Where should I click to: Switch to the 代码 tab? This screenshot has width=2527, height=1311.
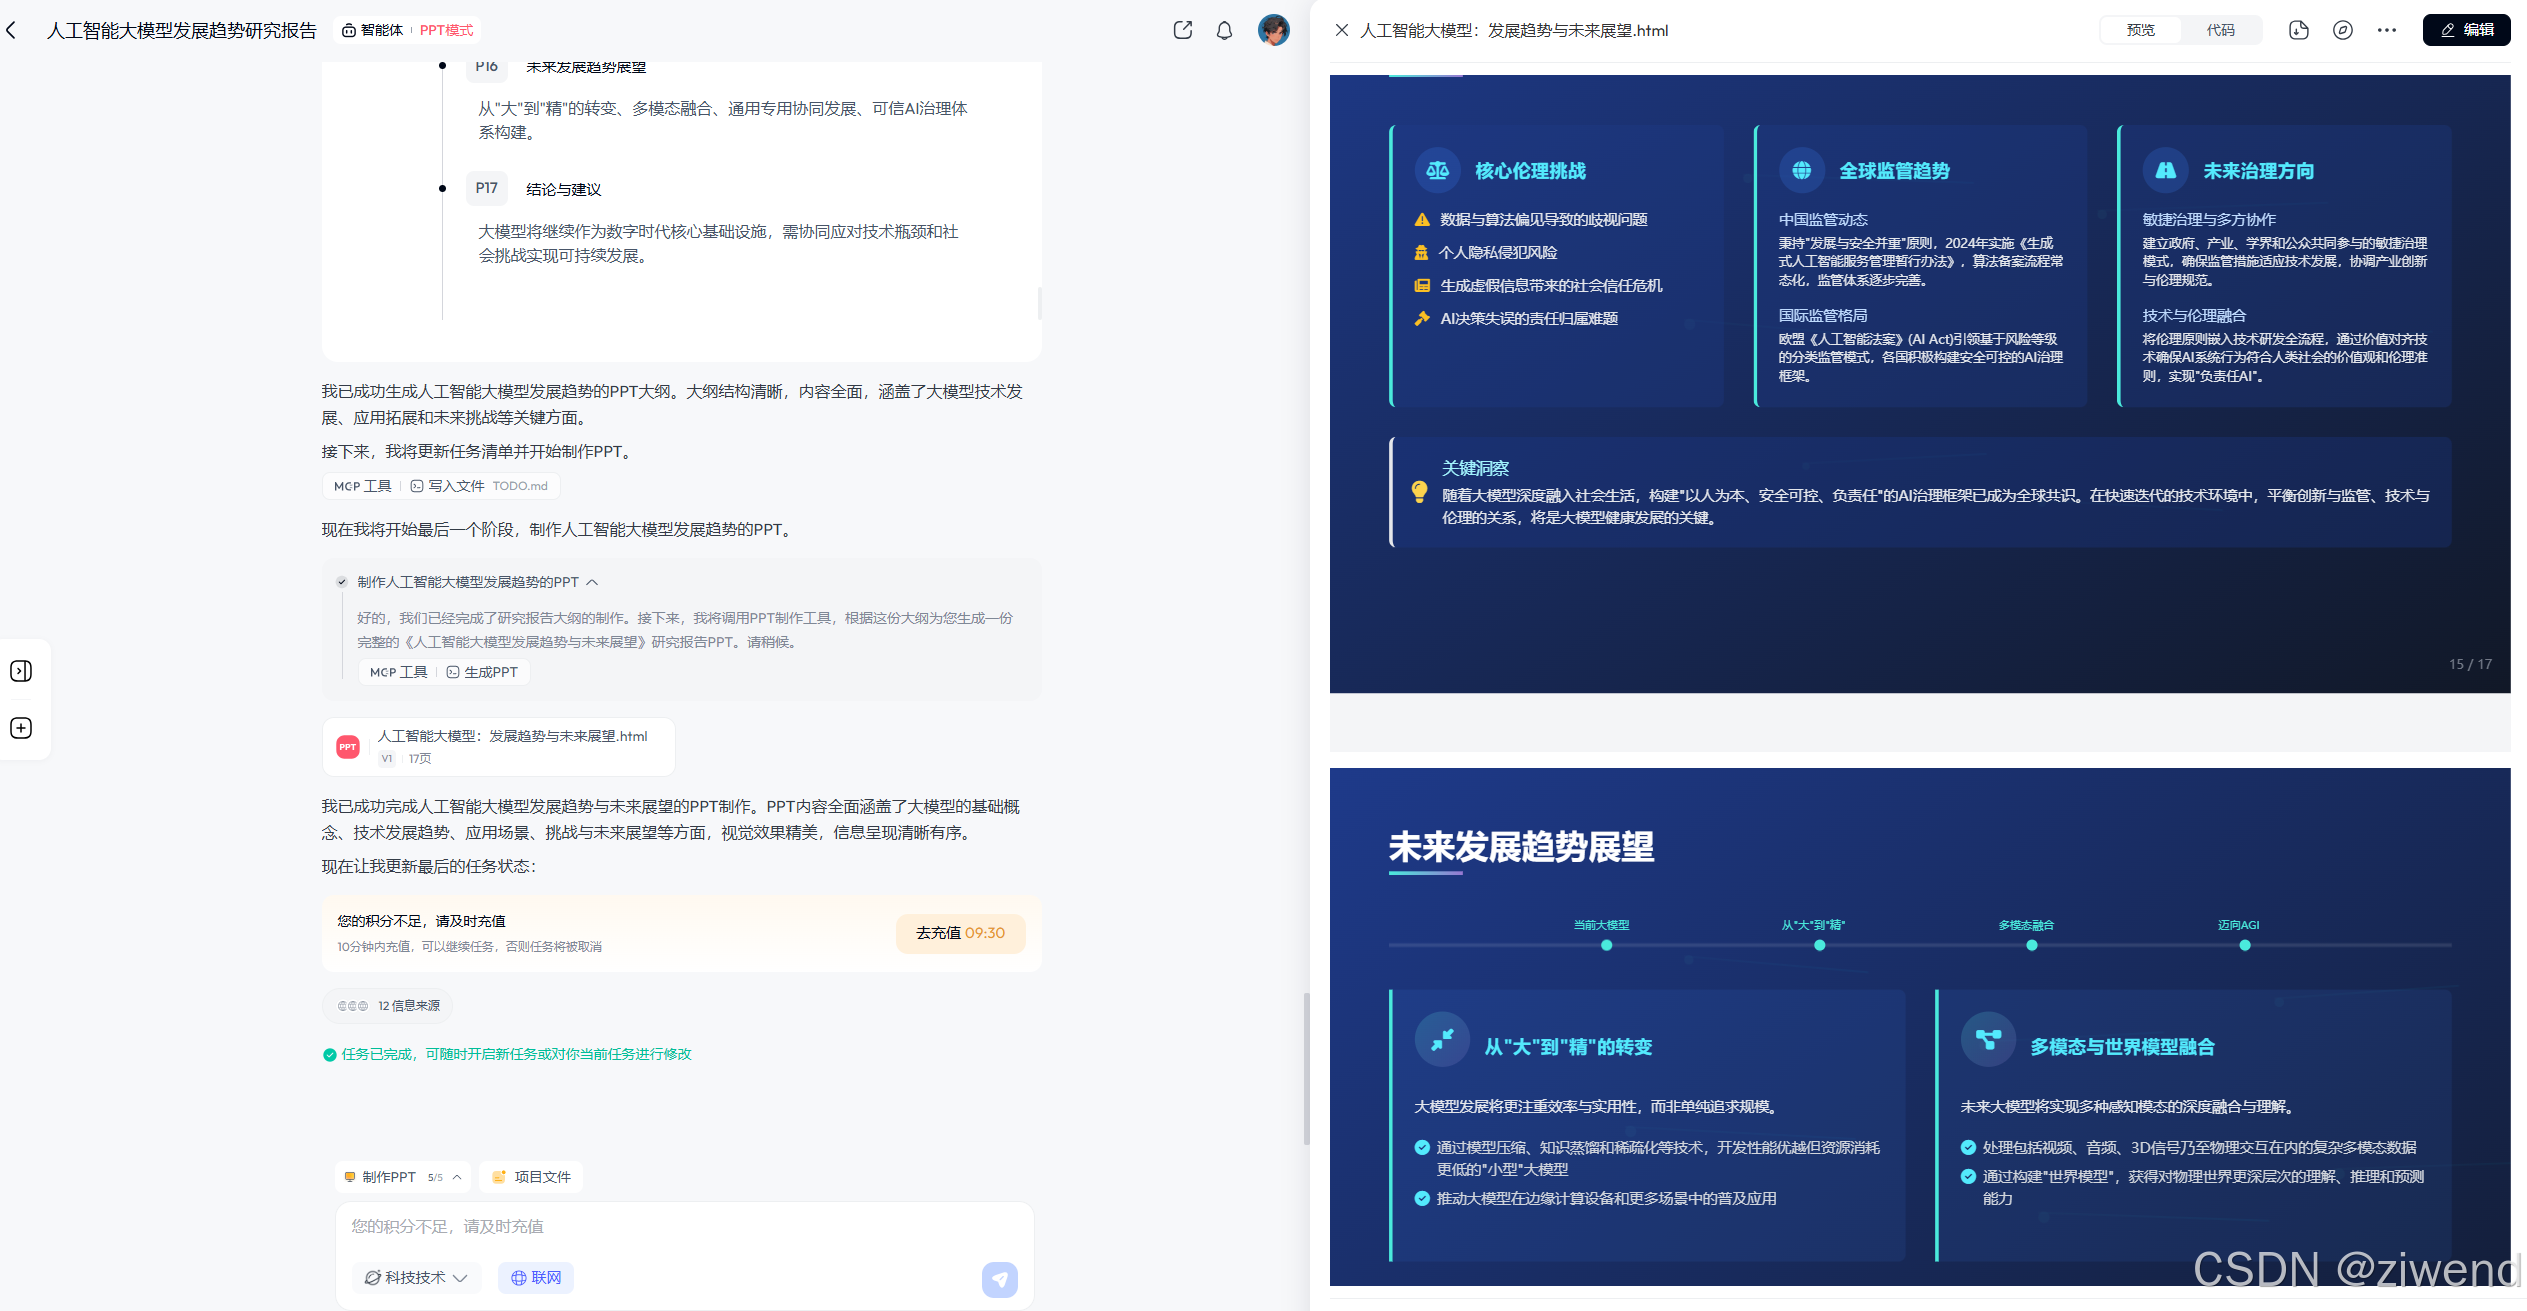pos(2220,30)
